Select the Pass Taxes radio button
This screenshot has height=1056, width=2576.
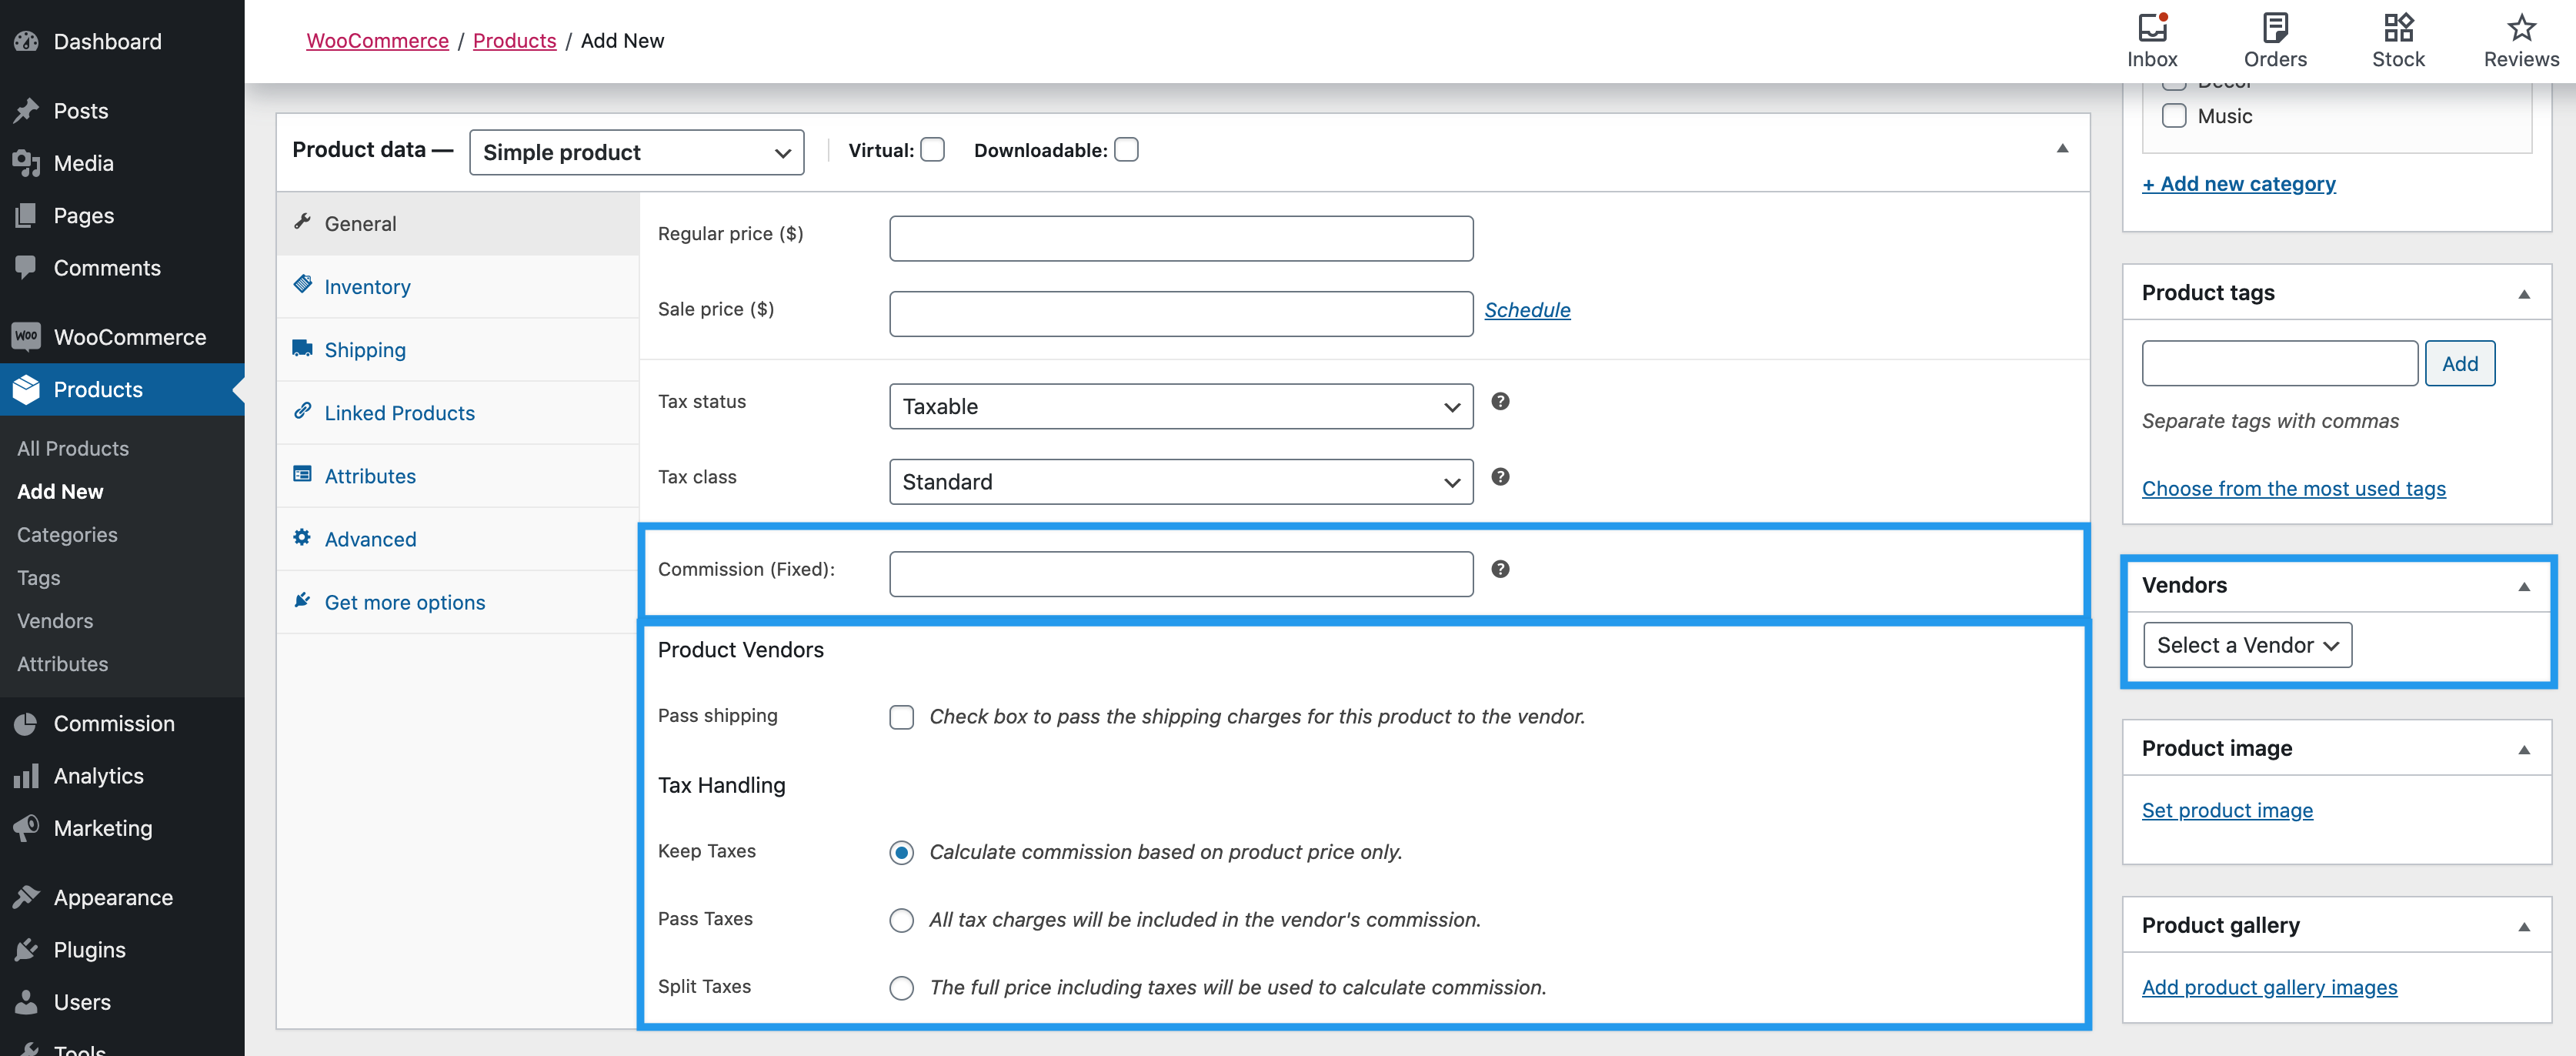[x=901, y=920]
